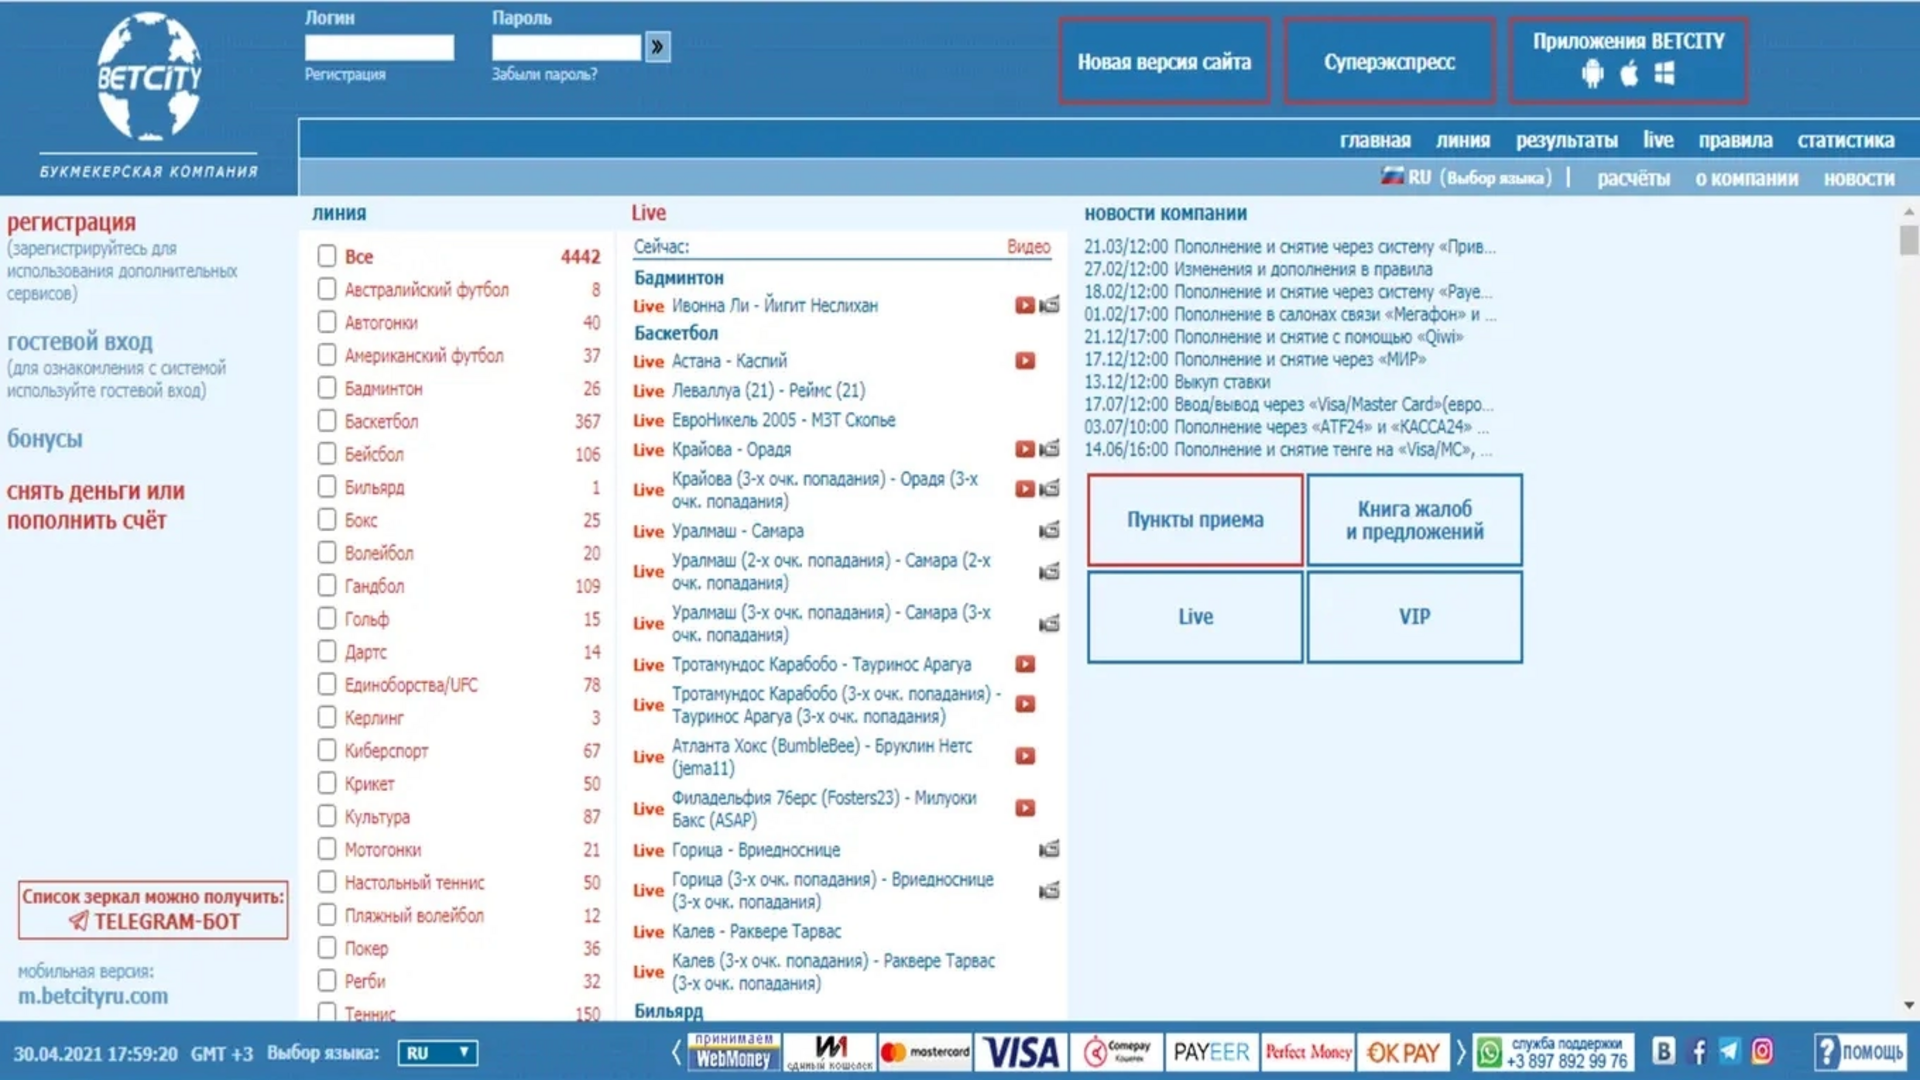Open WhatsApp support contact icon
1920x1080 pixels.
pyautogui.click(x=1490, y=1052)
